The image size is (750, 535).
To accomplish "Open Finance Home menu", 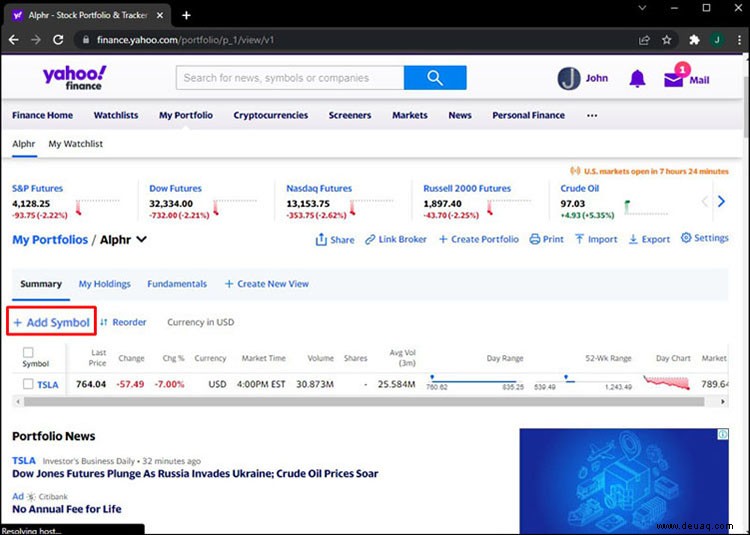I will (x=43, y=115).
